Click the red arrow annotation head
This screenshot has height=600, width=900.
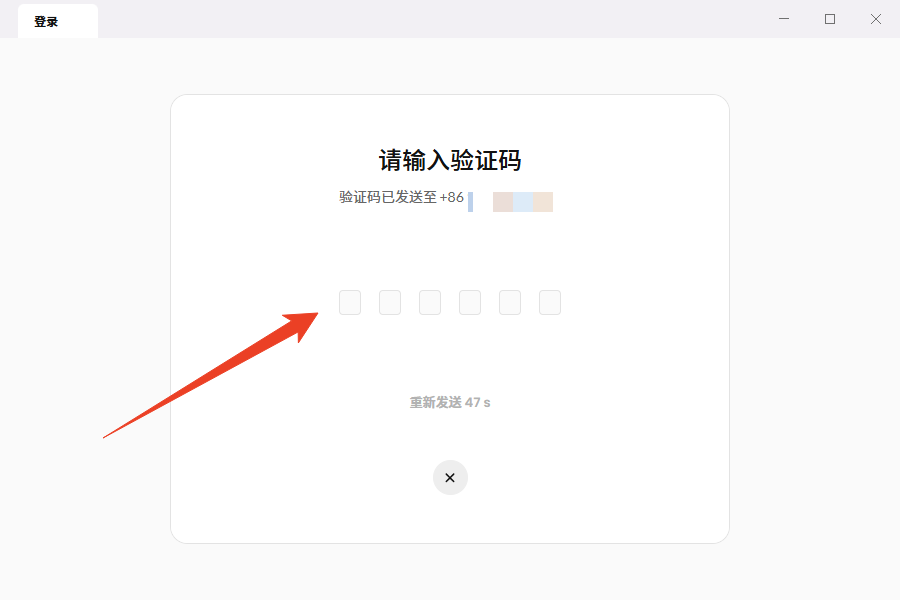point(302,326)
